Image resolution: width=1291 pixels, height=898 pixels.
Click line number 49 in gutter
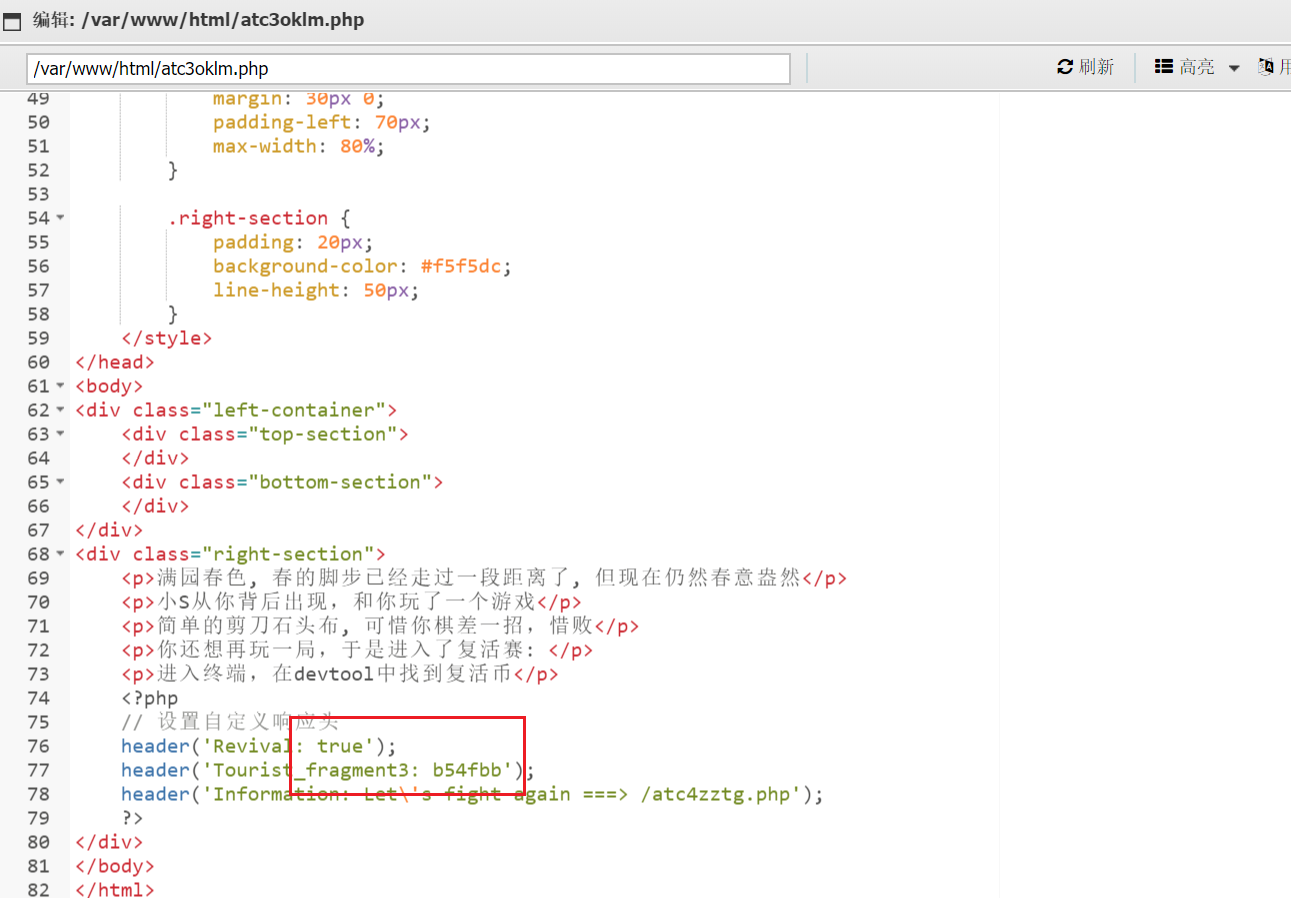click(x=38, y=98)
